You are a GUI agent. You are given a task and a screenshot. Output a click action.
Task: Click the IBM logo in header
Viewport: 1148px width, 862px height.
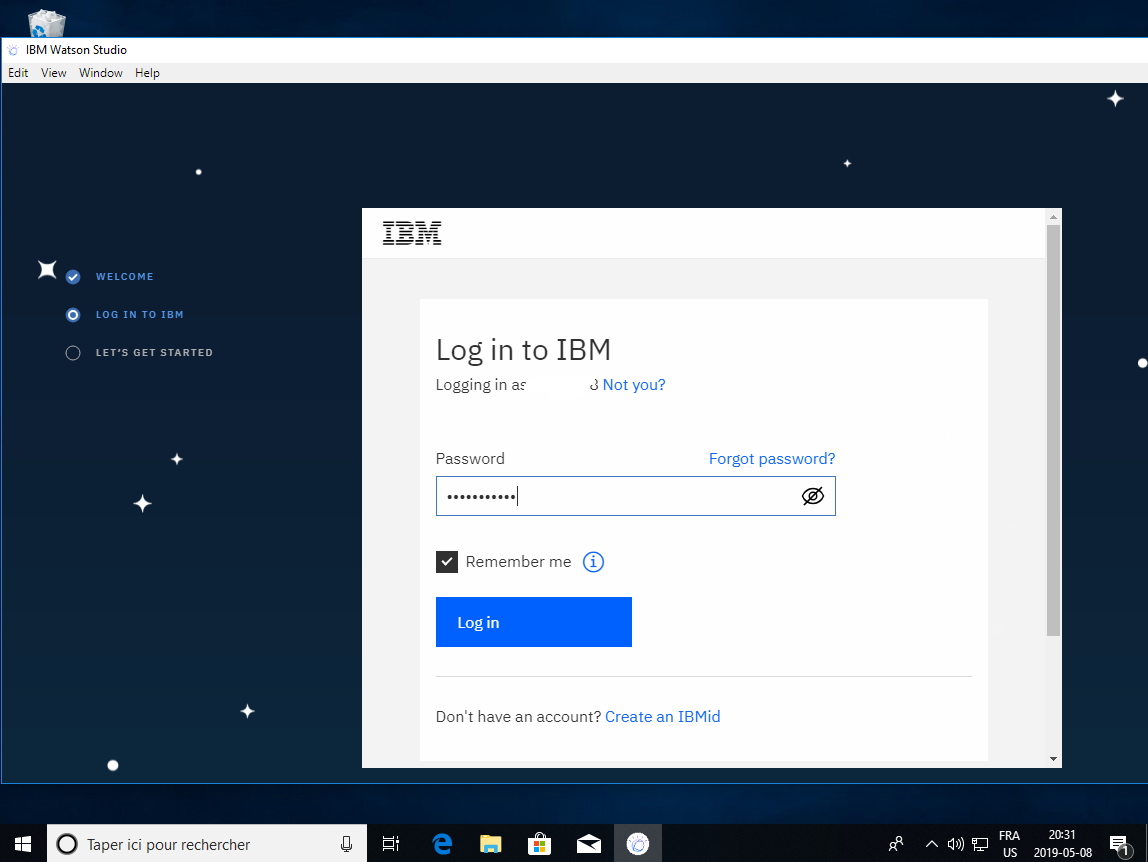[412, 234]
